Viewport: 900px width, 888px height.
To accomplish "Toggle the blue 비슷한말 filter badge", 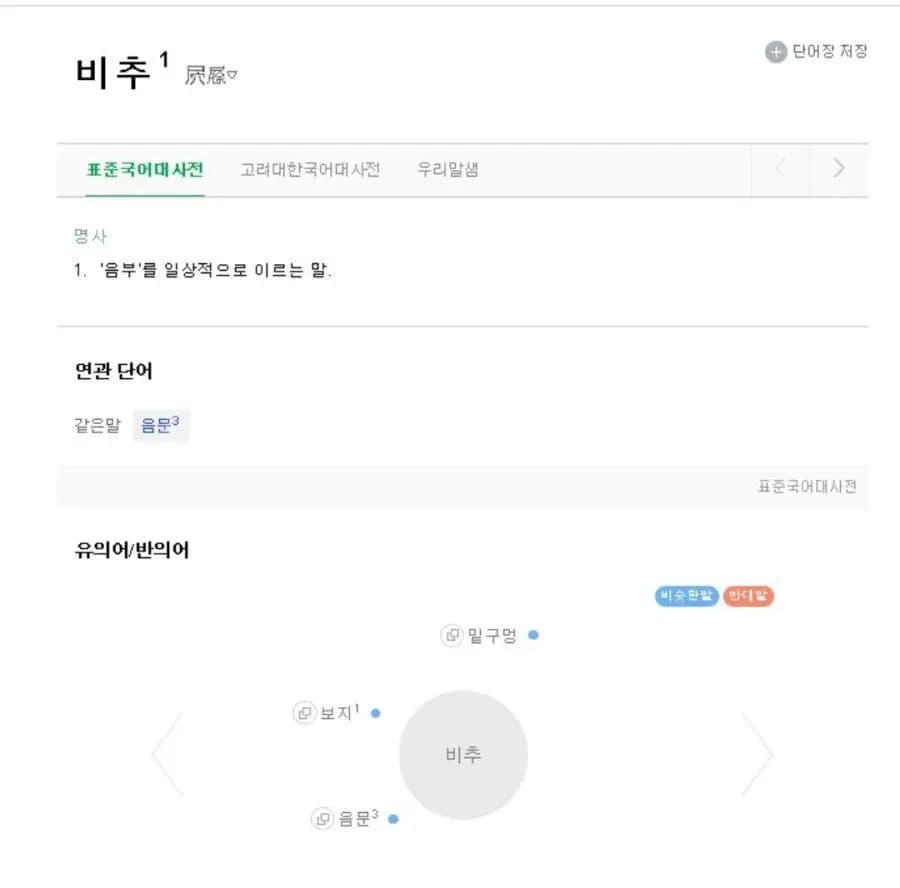I will point(686,596).
